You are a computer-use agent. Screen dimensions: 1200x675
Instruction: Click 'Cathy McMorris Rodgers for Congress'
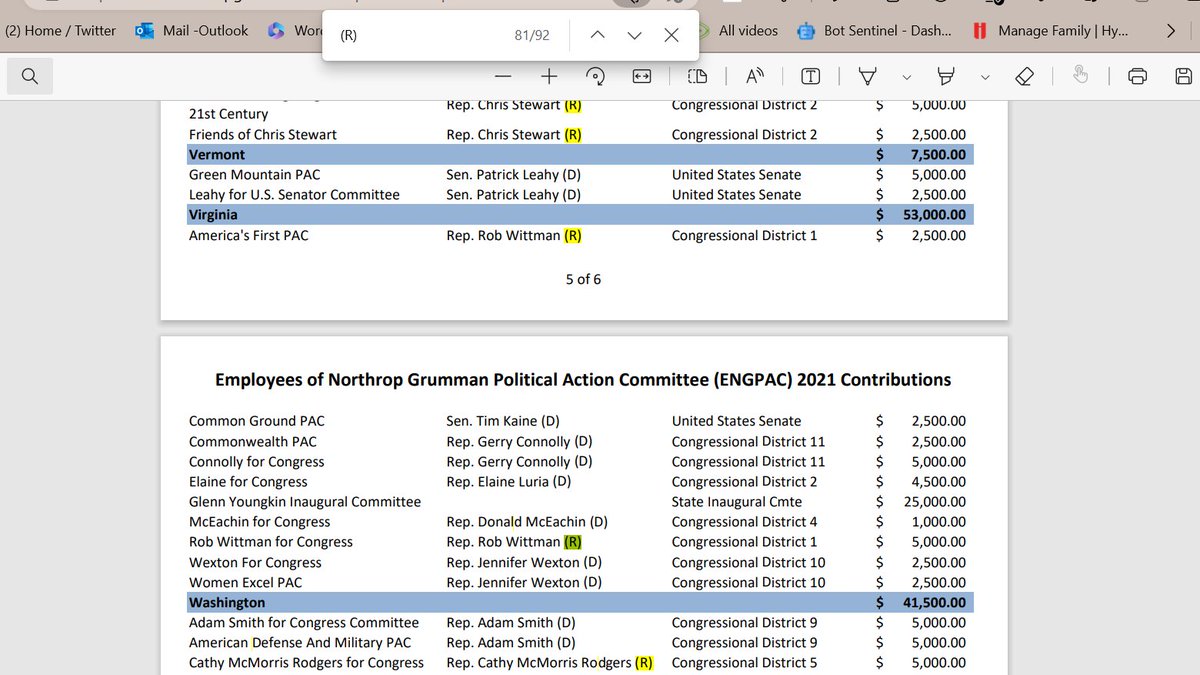pos(306,662)
